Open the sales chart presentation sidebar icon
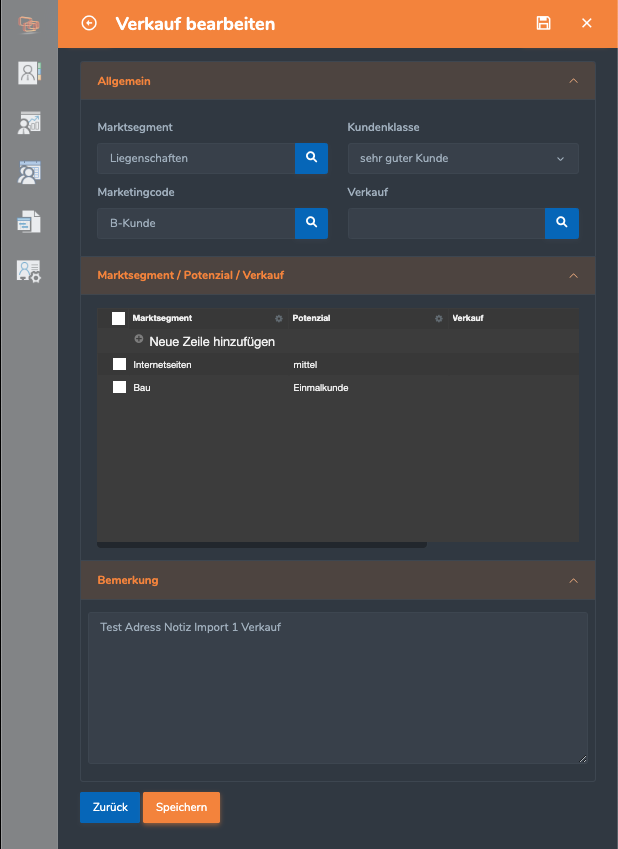 pyautogui.click(x=28, y=123)
